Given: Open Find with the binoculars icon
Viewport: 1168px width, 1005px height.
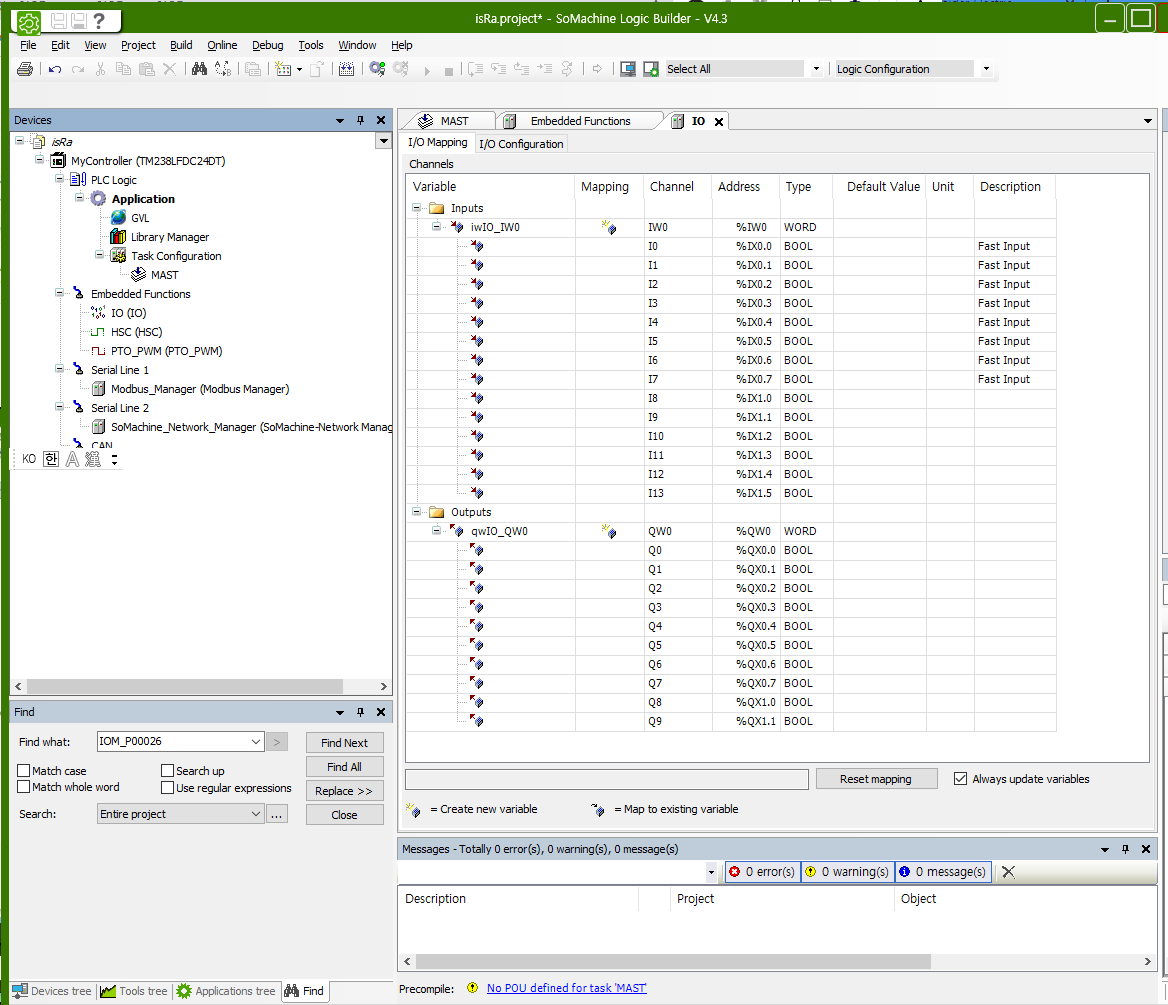Looking at the screenshot, I should 199,69.
